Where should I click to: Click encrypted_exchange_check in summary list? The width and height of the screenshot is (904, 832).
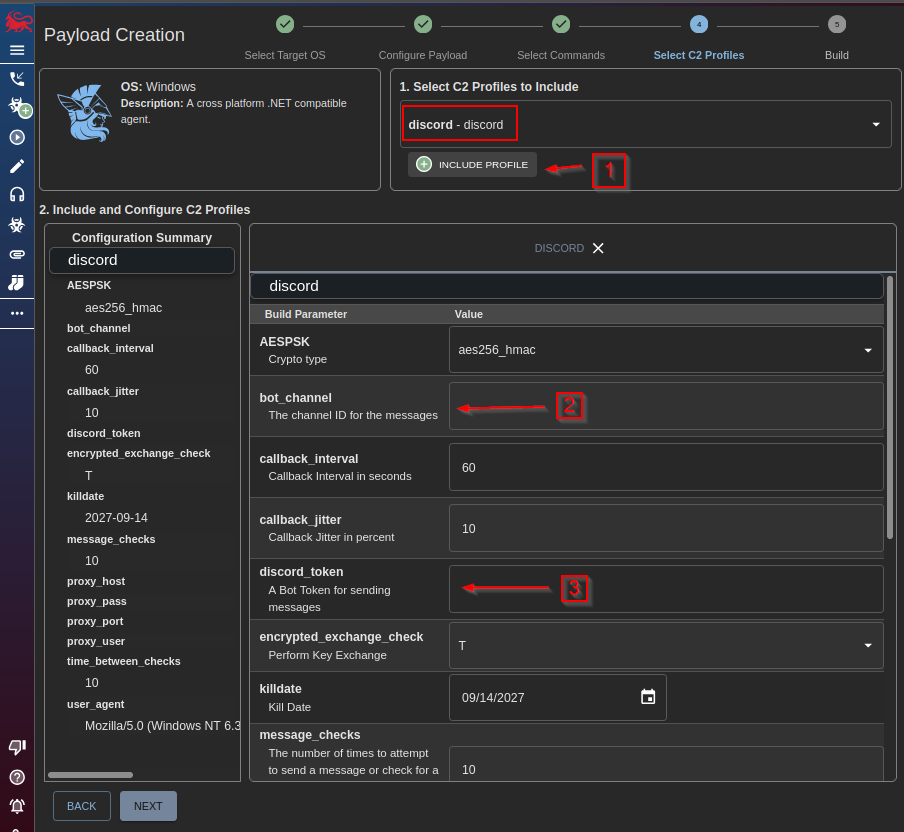click(138, 453)
